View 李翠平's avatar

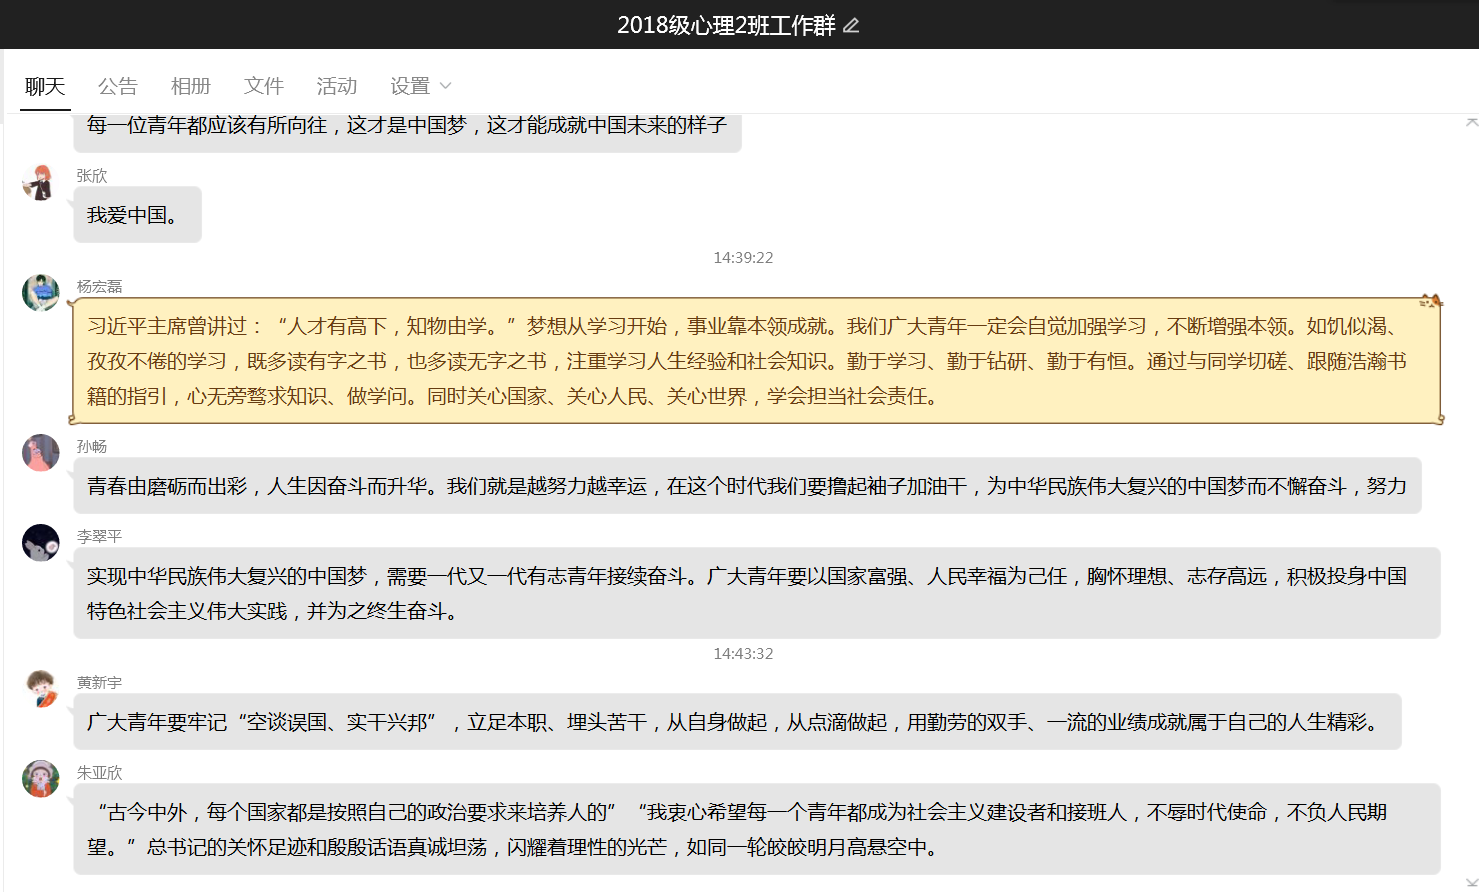tap(41, 543)
